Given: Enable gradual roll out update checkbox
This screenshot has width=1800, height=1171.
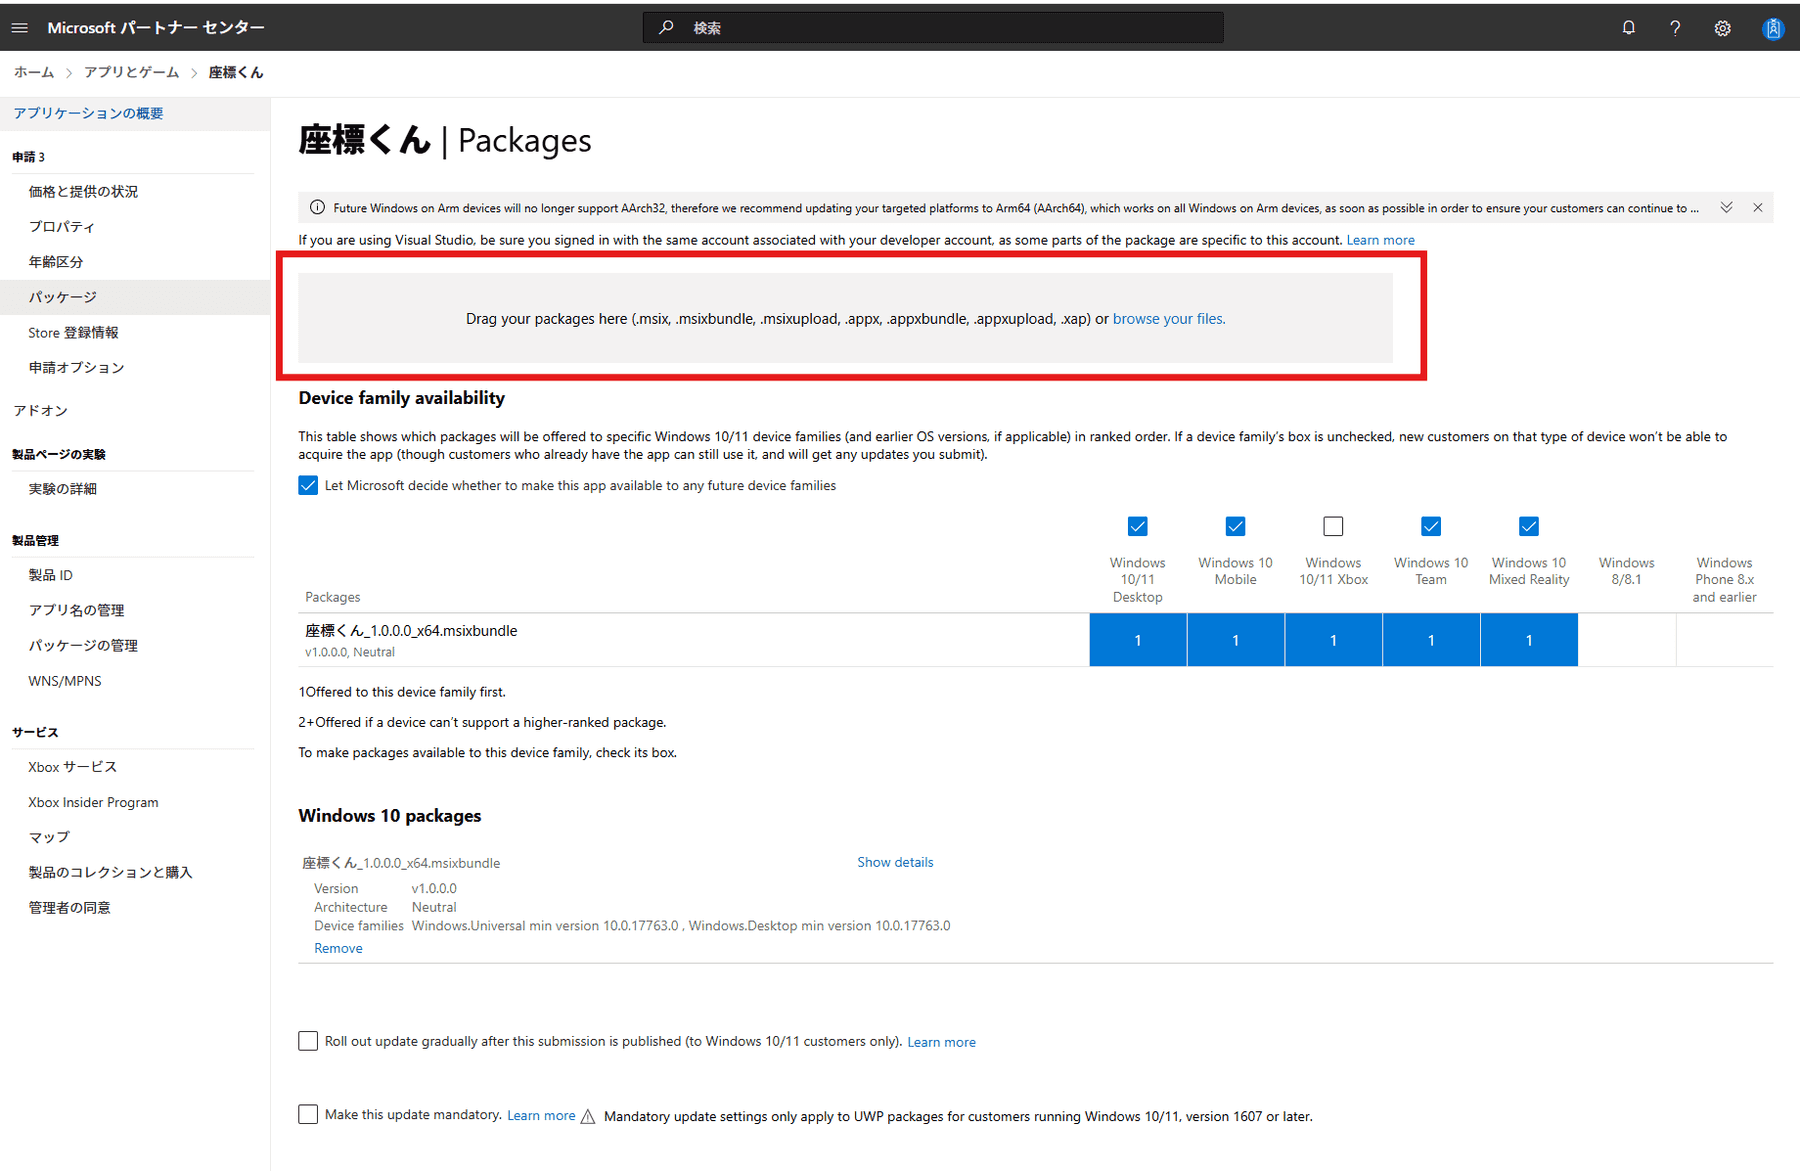Looking at the screenshot, I should tap(308, 1041).
